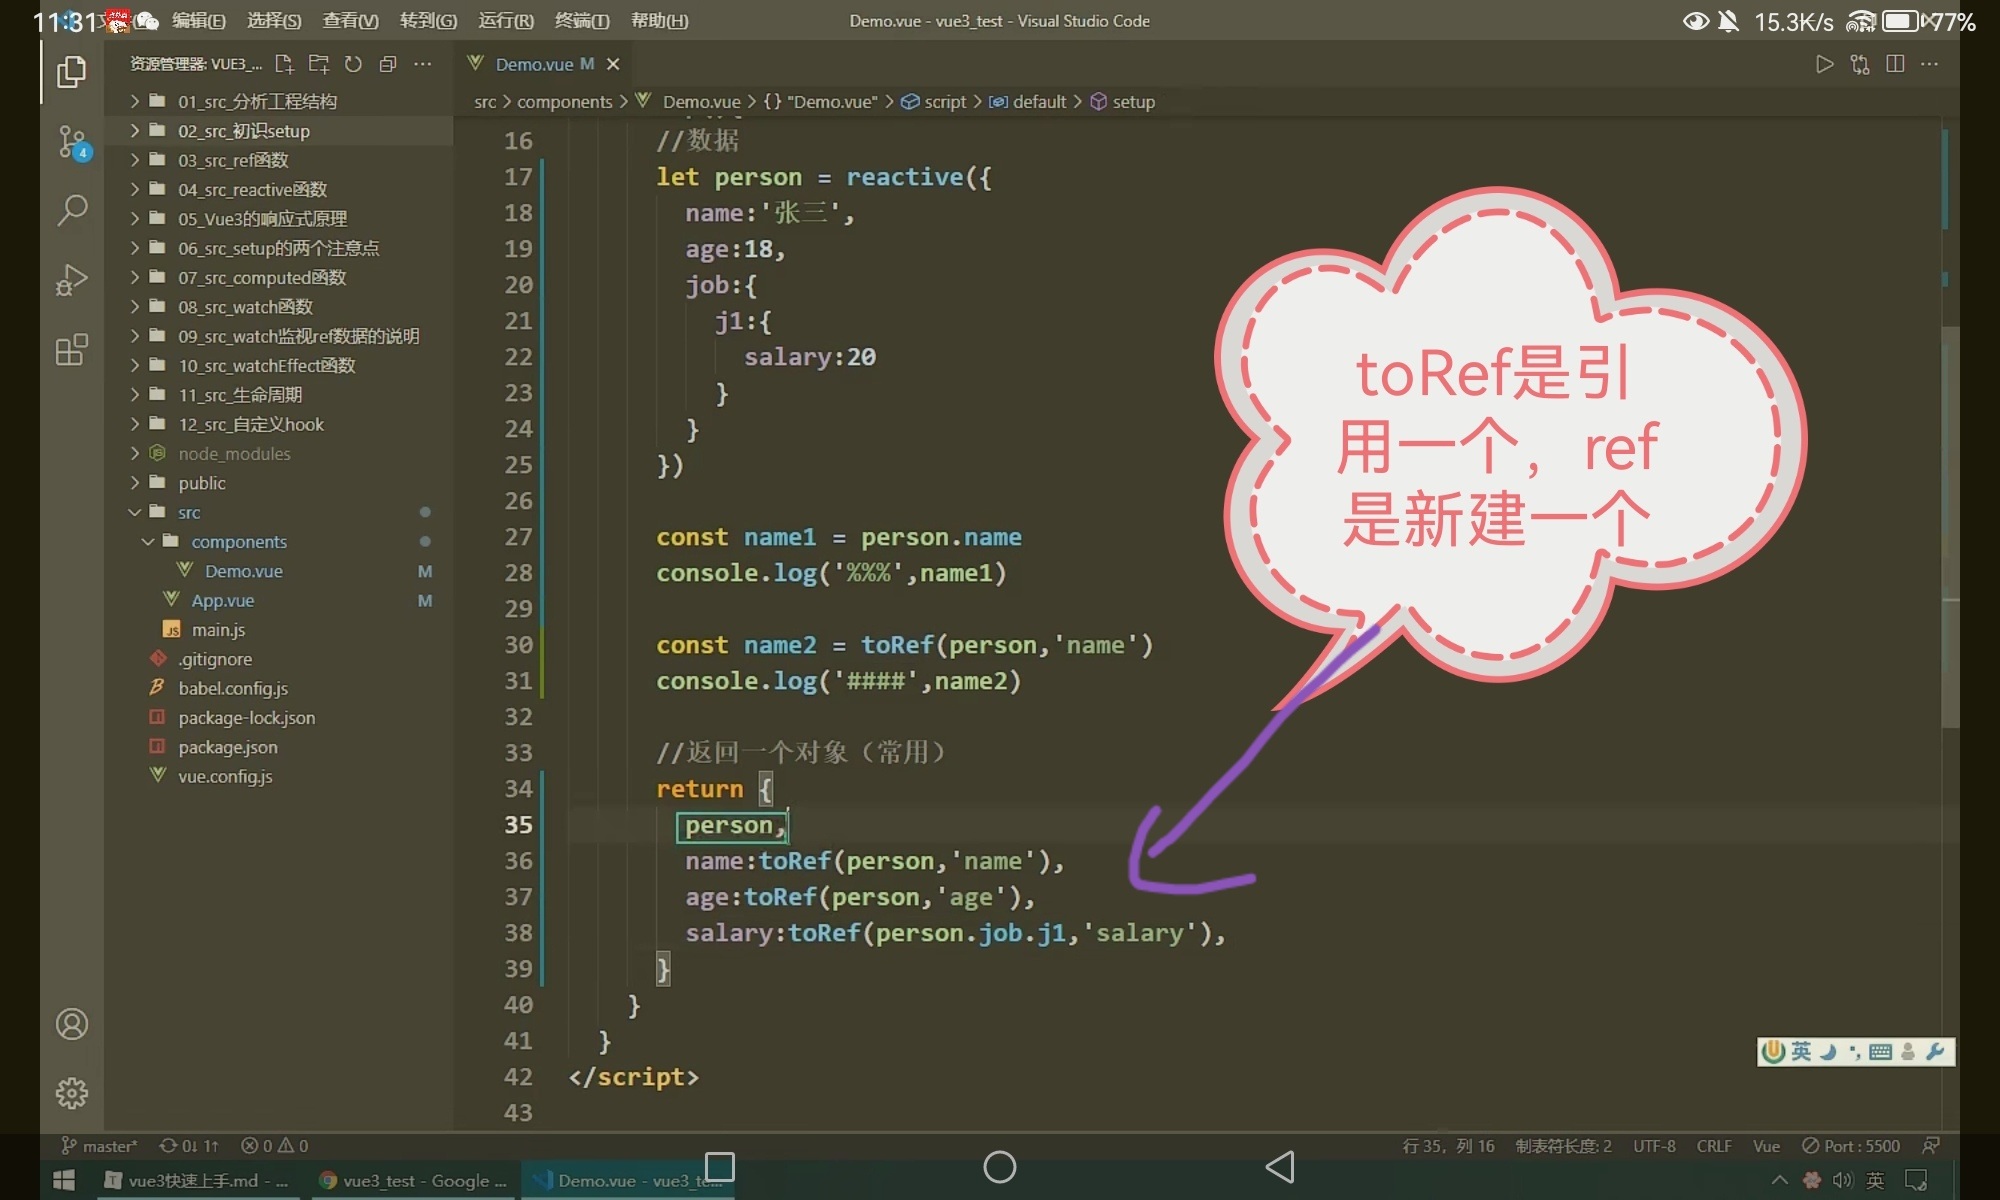This screenshot has height=1200, width=2000.
Task: Click the Run code play icon
Action: [1824, 64]
